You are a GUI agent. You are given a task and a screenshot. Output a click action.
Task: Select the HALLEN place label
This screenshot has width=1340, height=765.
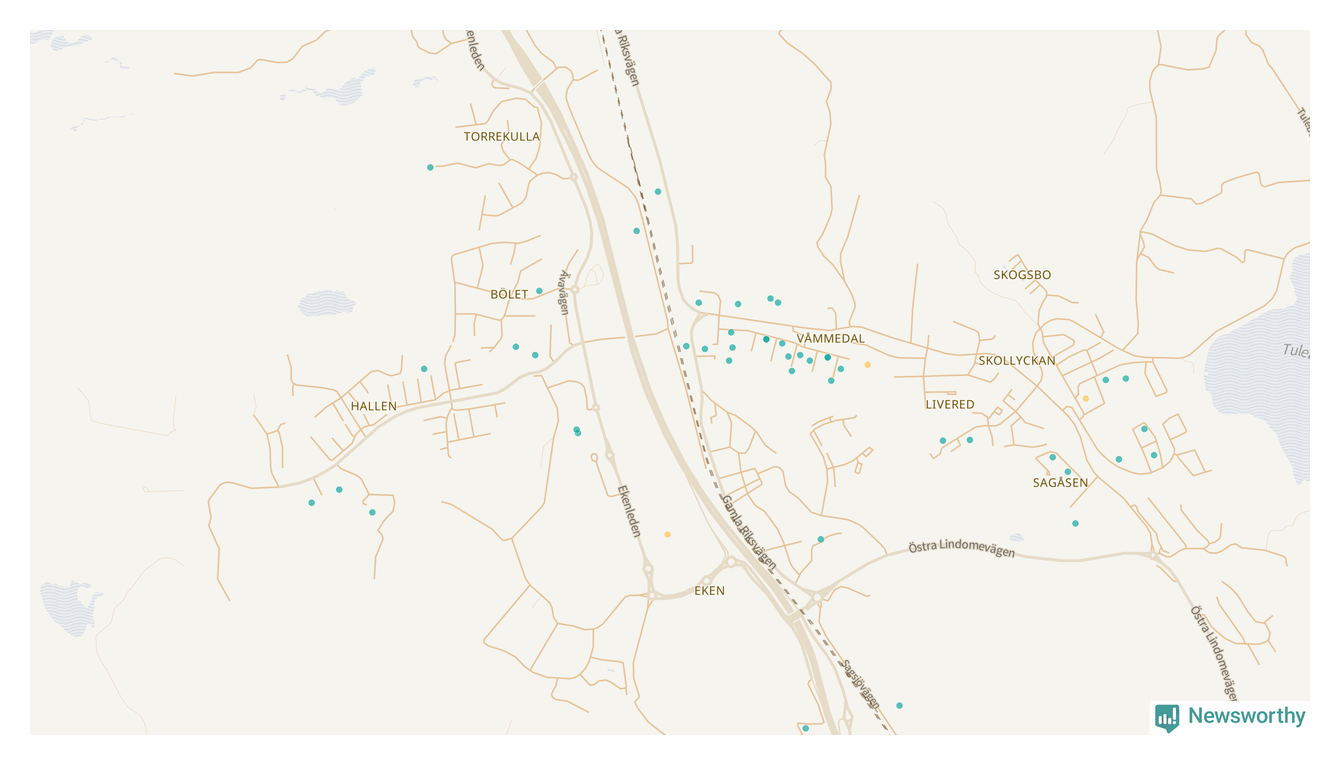[x=373, y=406]
